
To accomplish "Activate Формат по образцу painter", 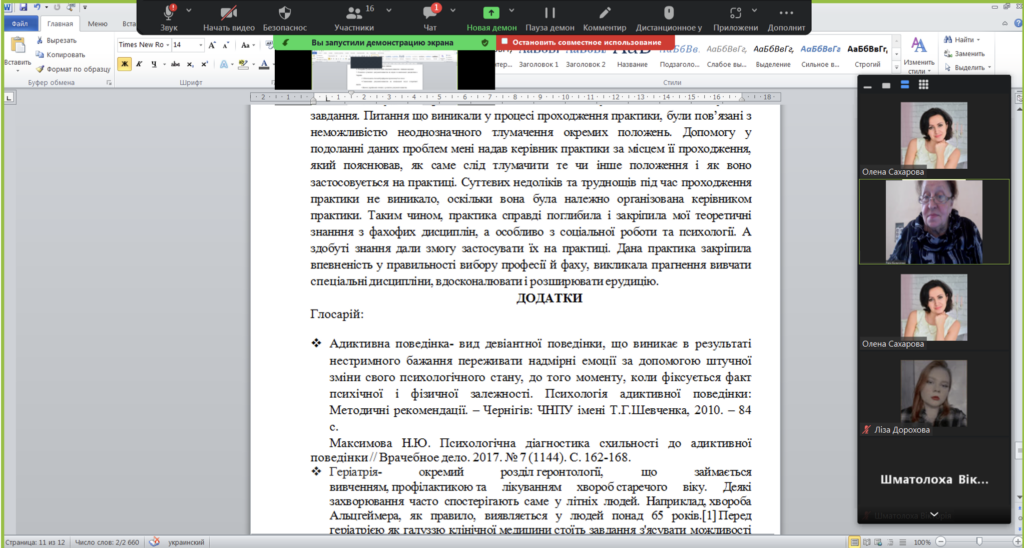I will tap(72, 69).
